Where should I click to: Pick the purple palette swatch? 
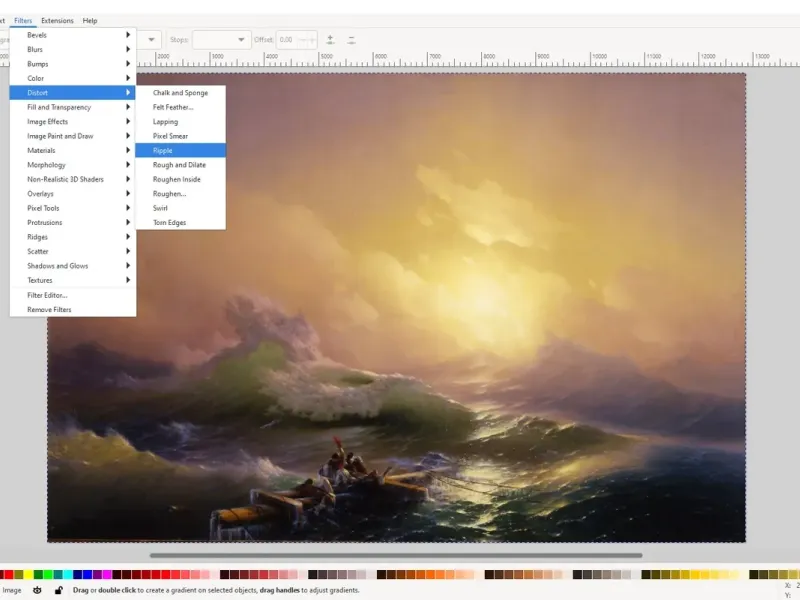(97, 574)
